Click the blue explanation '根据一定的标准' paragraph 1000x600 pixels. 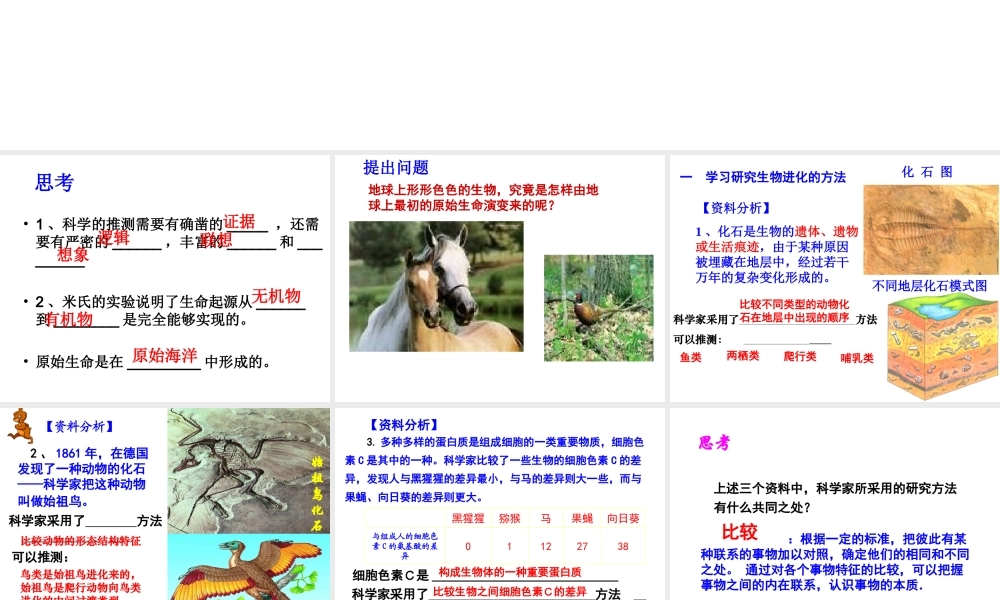834,562
